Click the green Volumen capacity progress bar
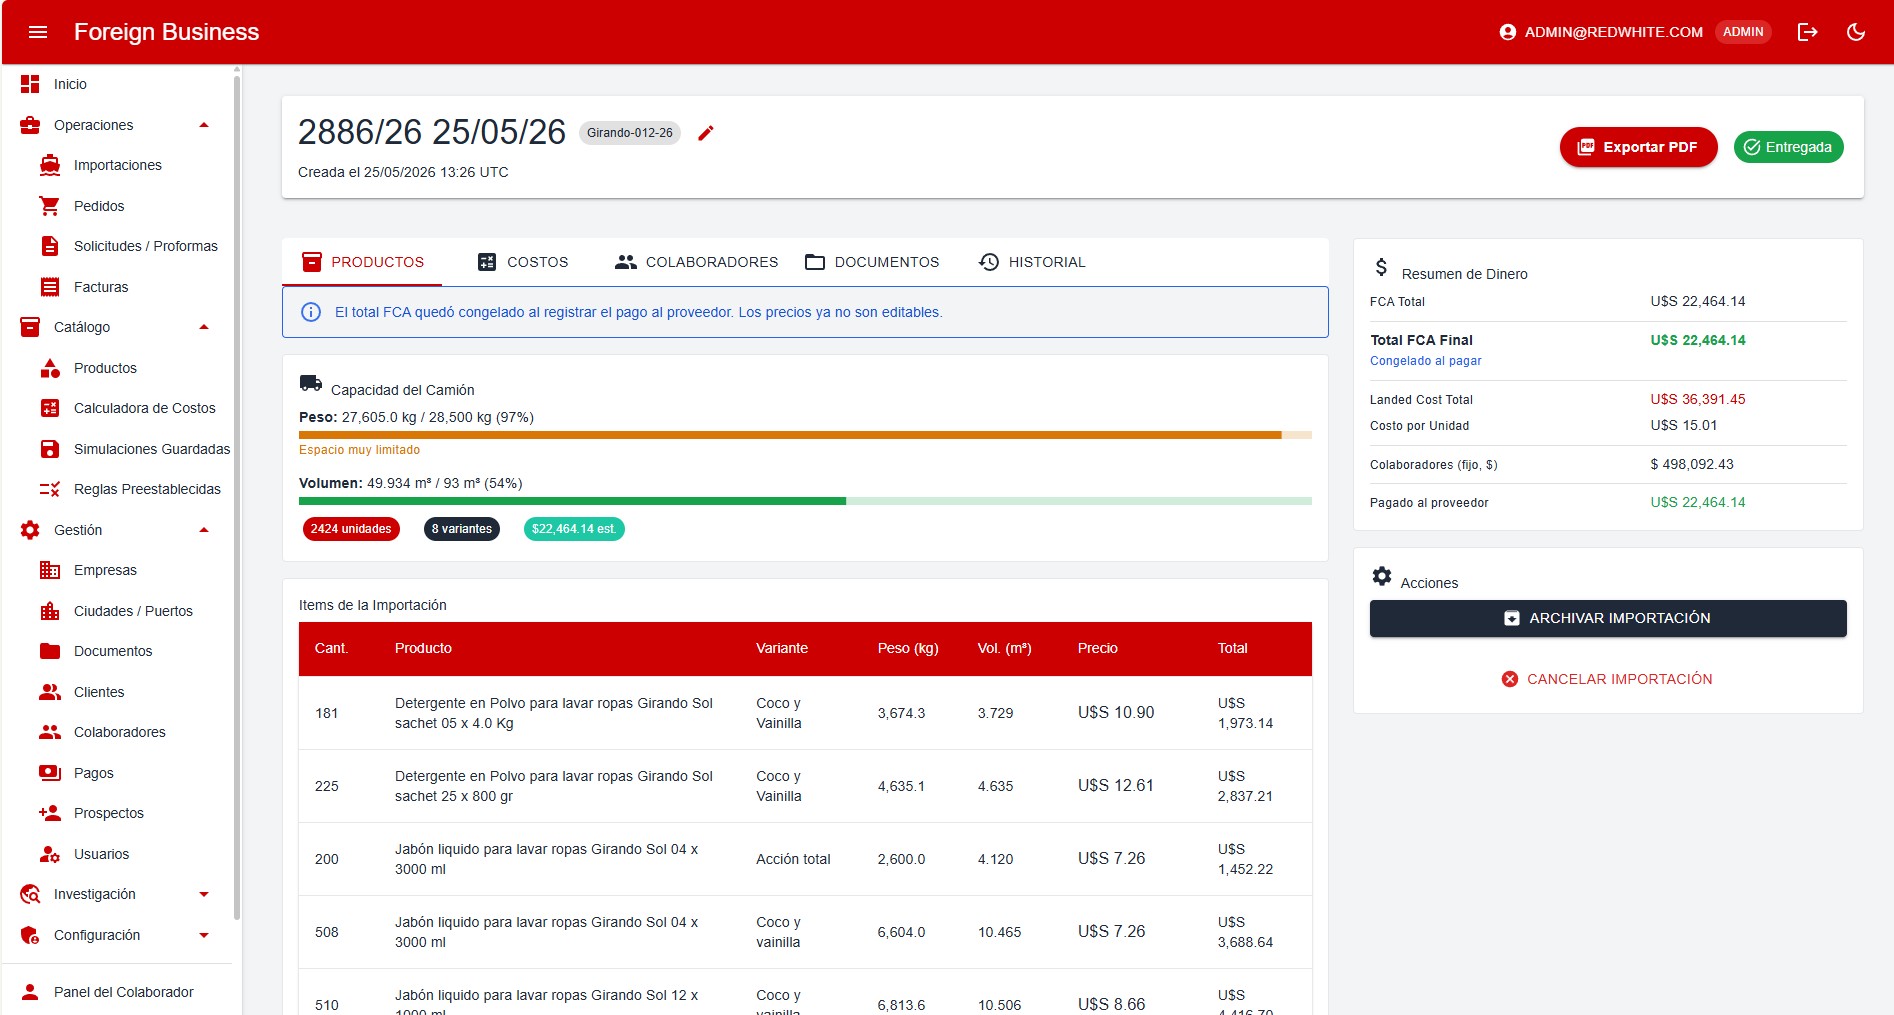 [805, 501]
